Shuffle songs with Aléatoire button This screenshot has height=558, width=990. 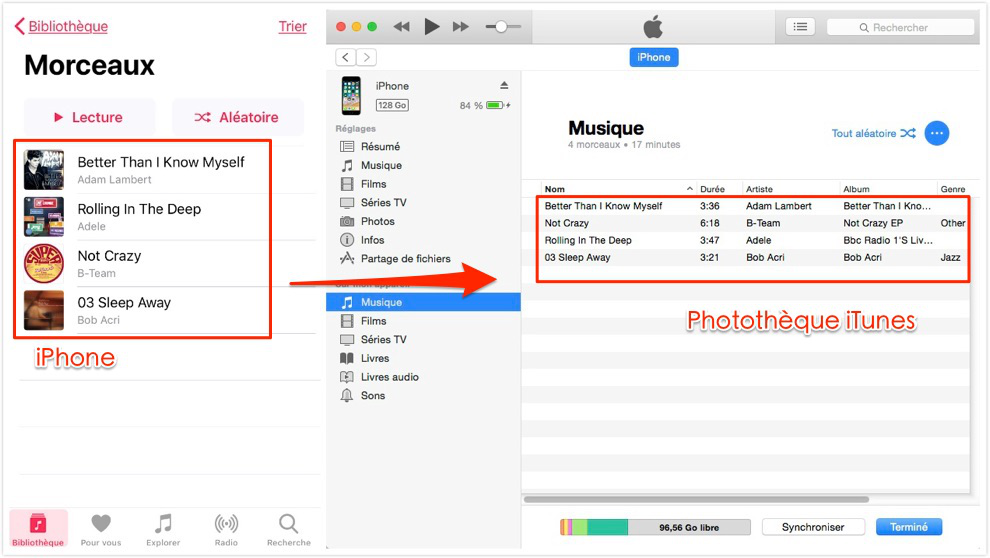point(237,117)
